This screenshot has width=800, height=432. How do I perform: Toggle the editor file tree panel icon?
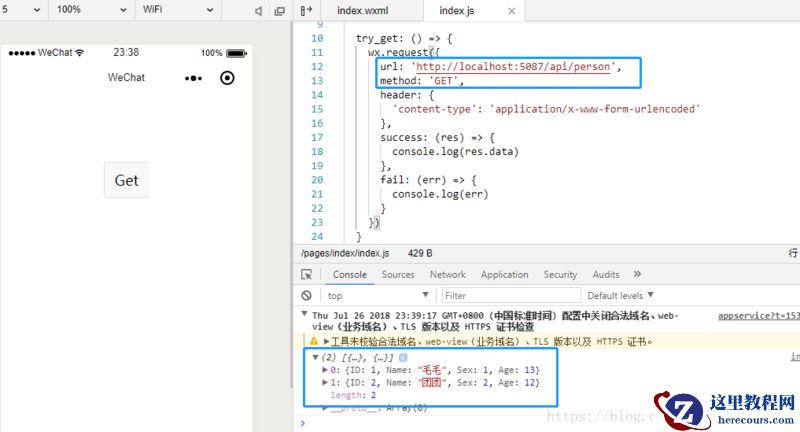point(306,10)
